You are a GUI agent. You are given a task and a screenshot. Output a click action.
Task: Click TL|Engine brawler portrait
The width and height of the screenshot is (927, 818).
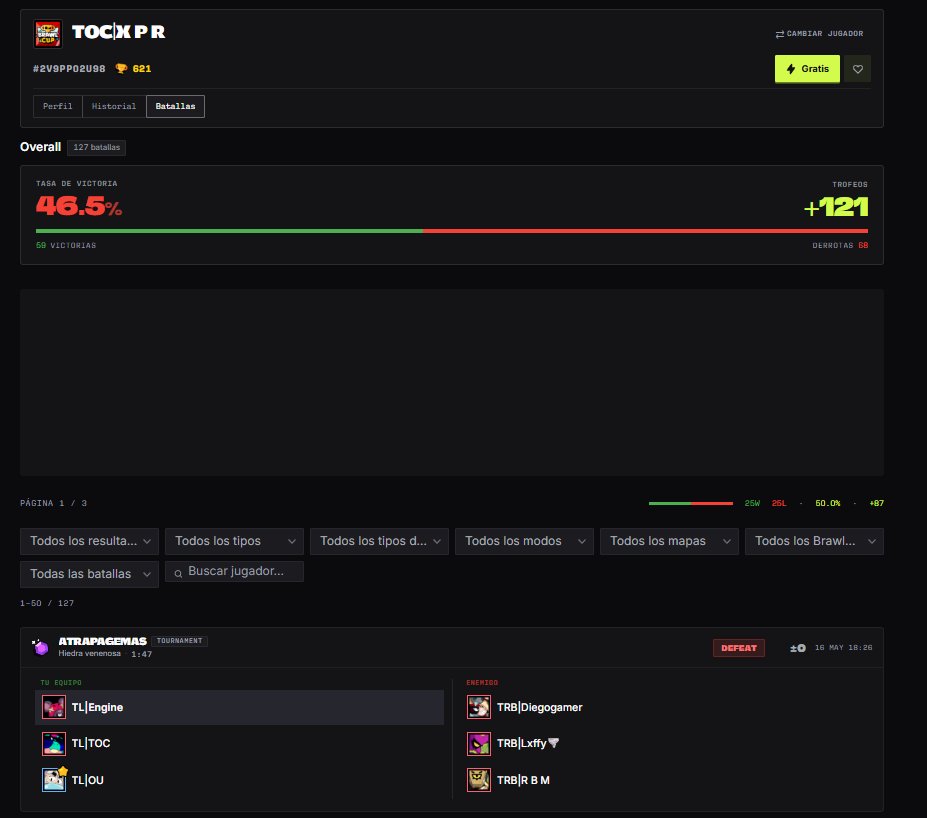click(x=54, y=707)
